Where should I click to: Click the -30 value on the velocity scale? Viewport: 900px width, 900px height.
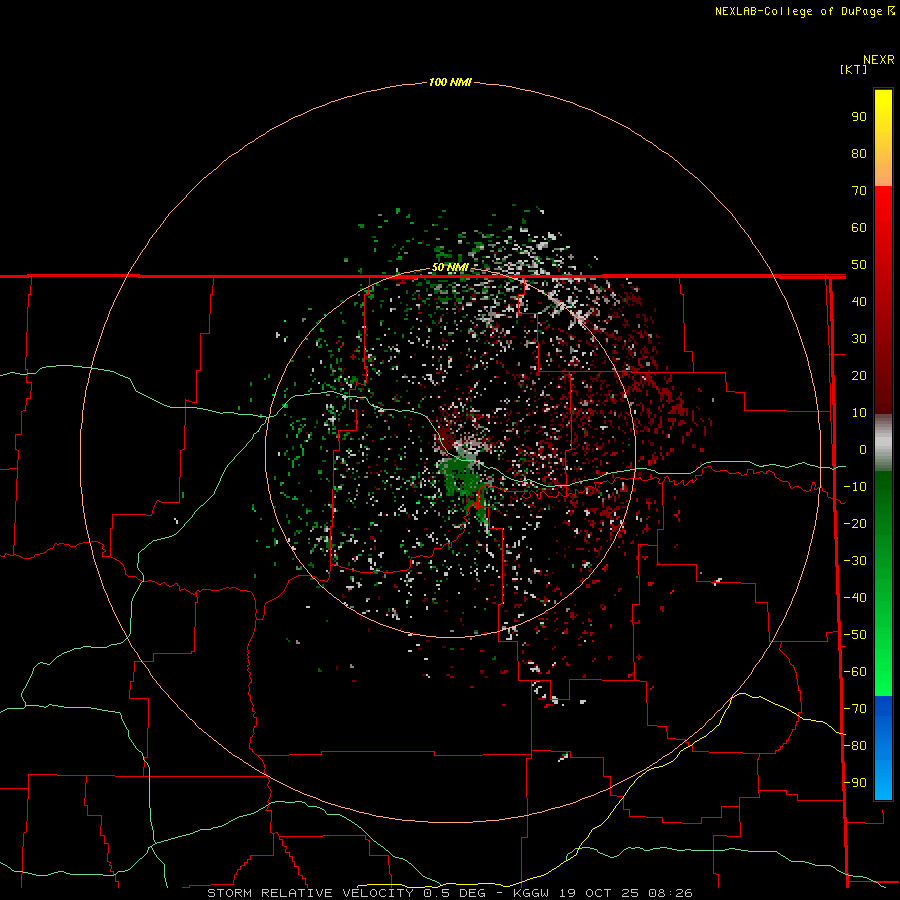(x=855, y=561)
